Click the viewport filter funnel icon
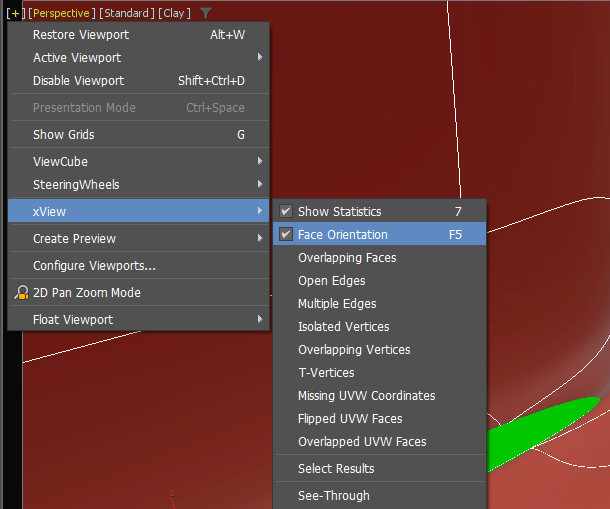610x509 pixels. [206, 13]
